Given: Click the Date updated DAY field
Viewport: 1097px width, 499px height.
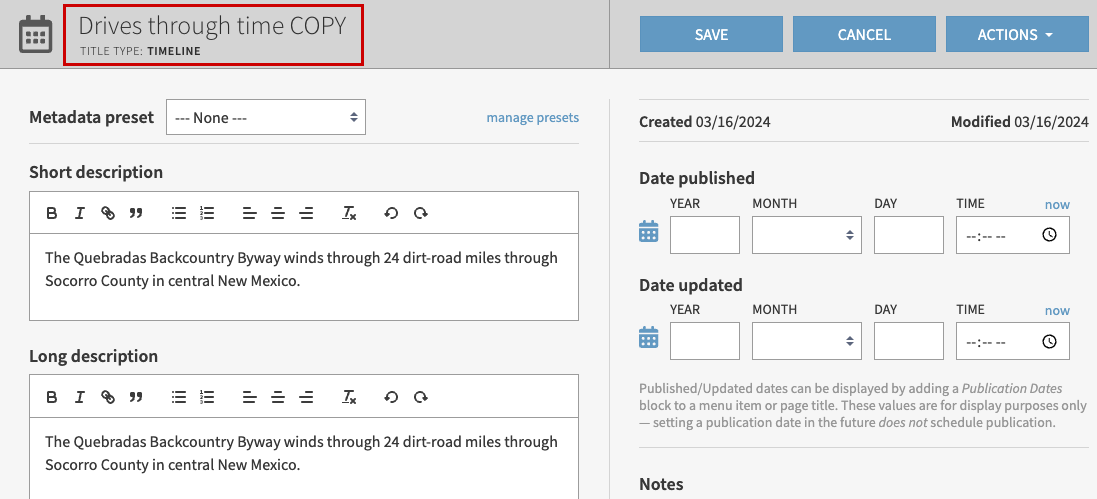Looking at the screenshot, I should (x=909, y=342).
